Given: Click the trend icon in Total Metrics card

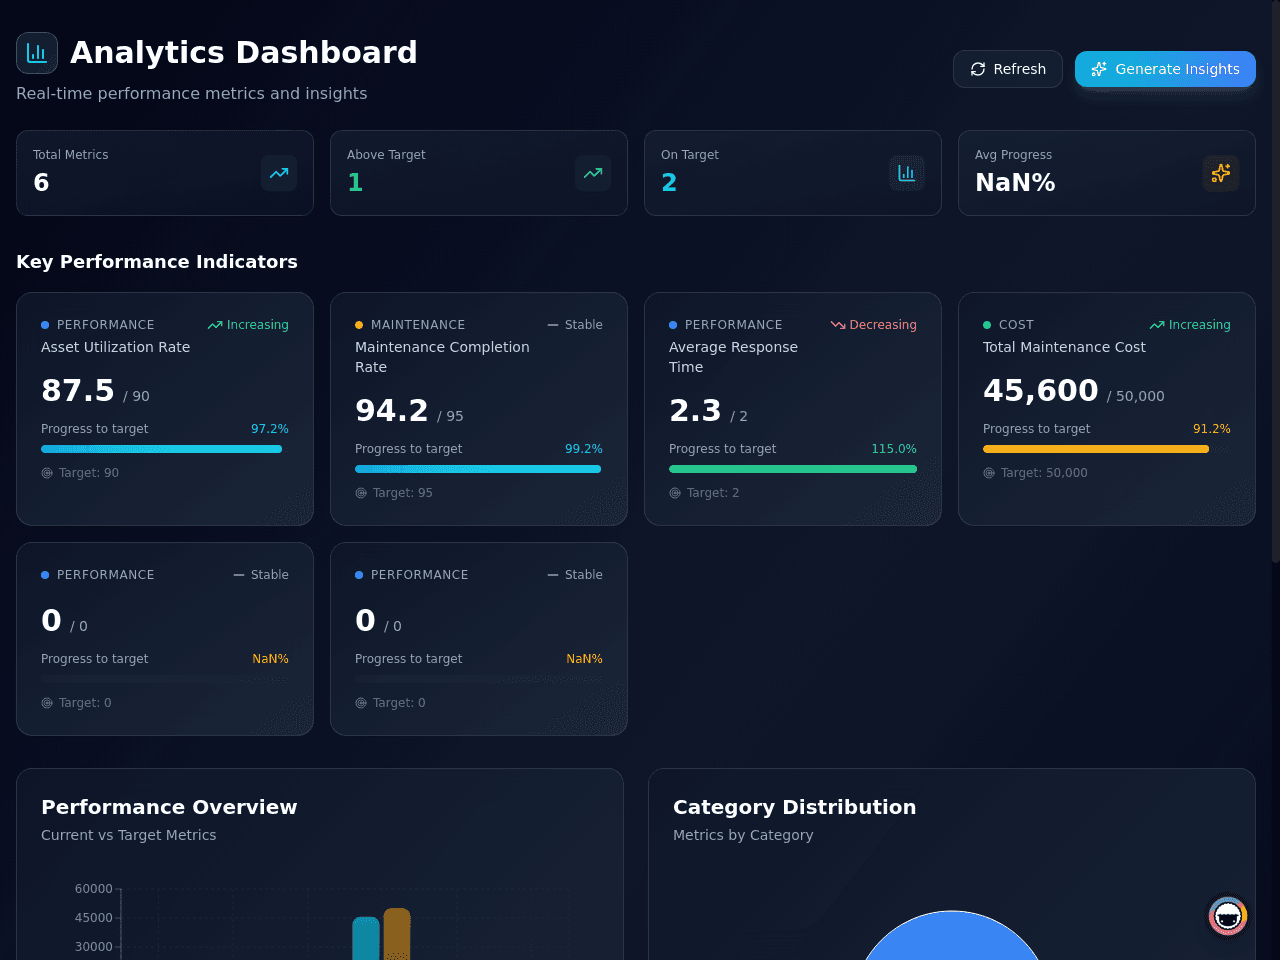Looking at the screenshot, I should click(x=279, y=173).
